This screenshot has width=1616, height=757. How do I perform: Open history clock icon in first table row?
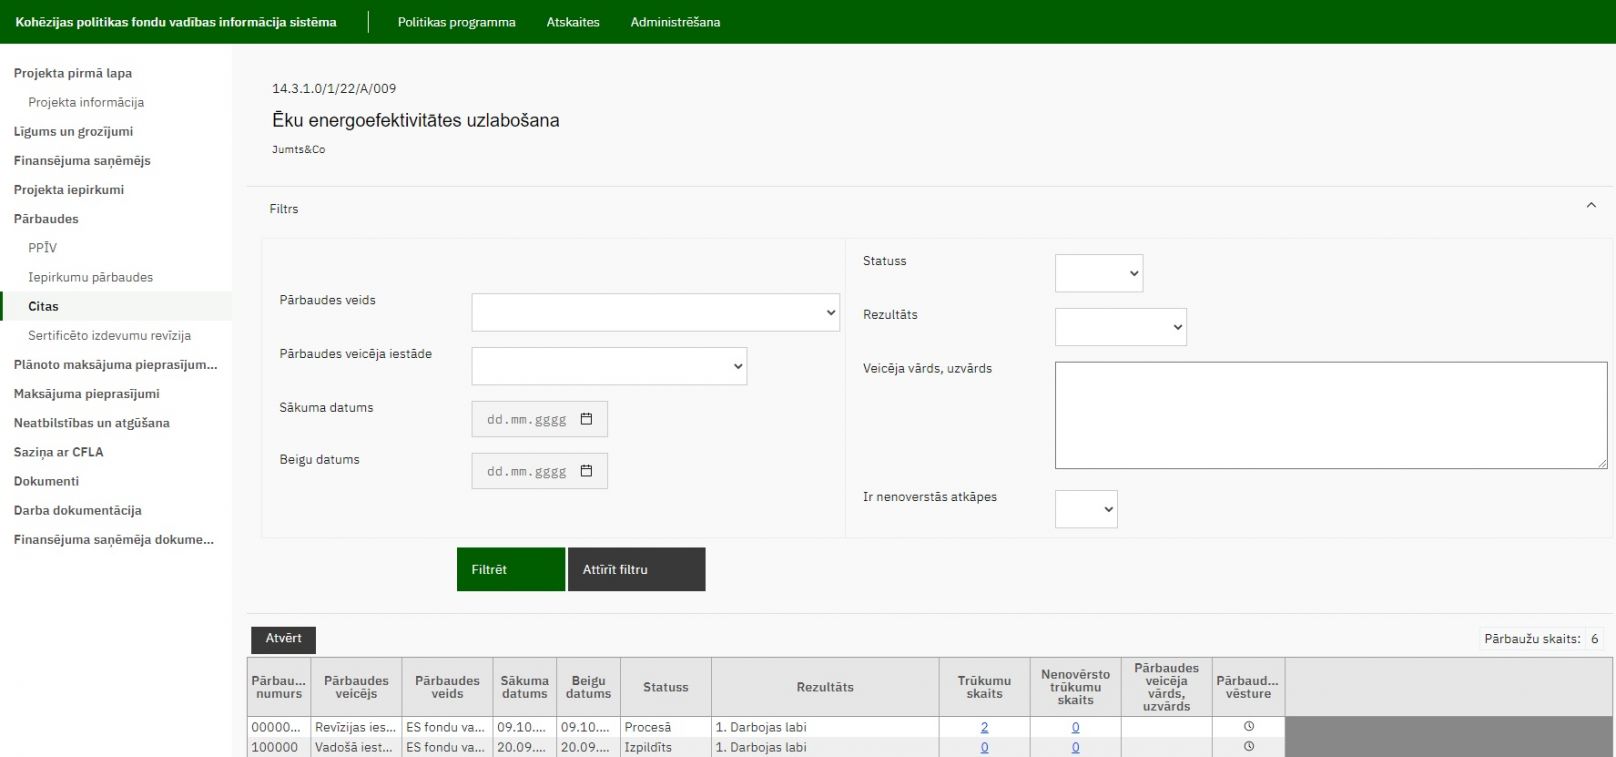(1248, 727)
